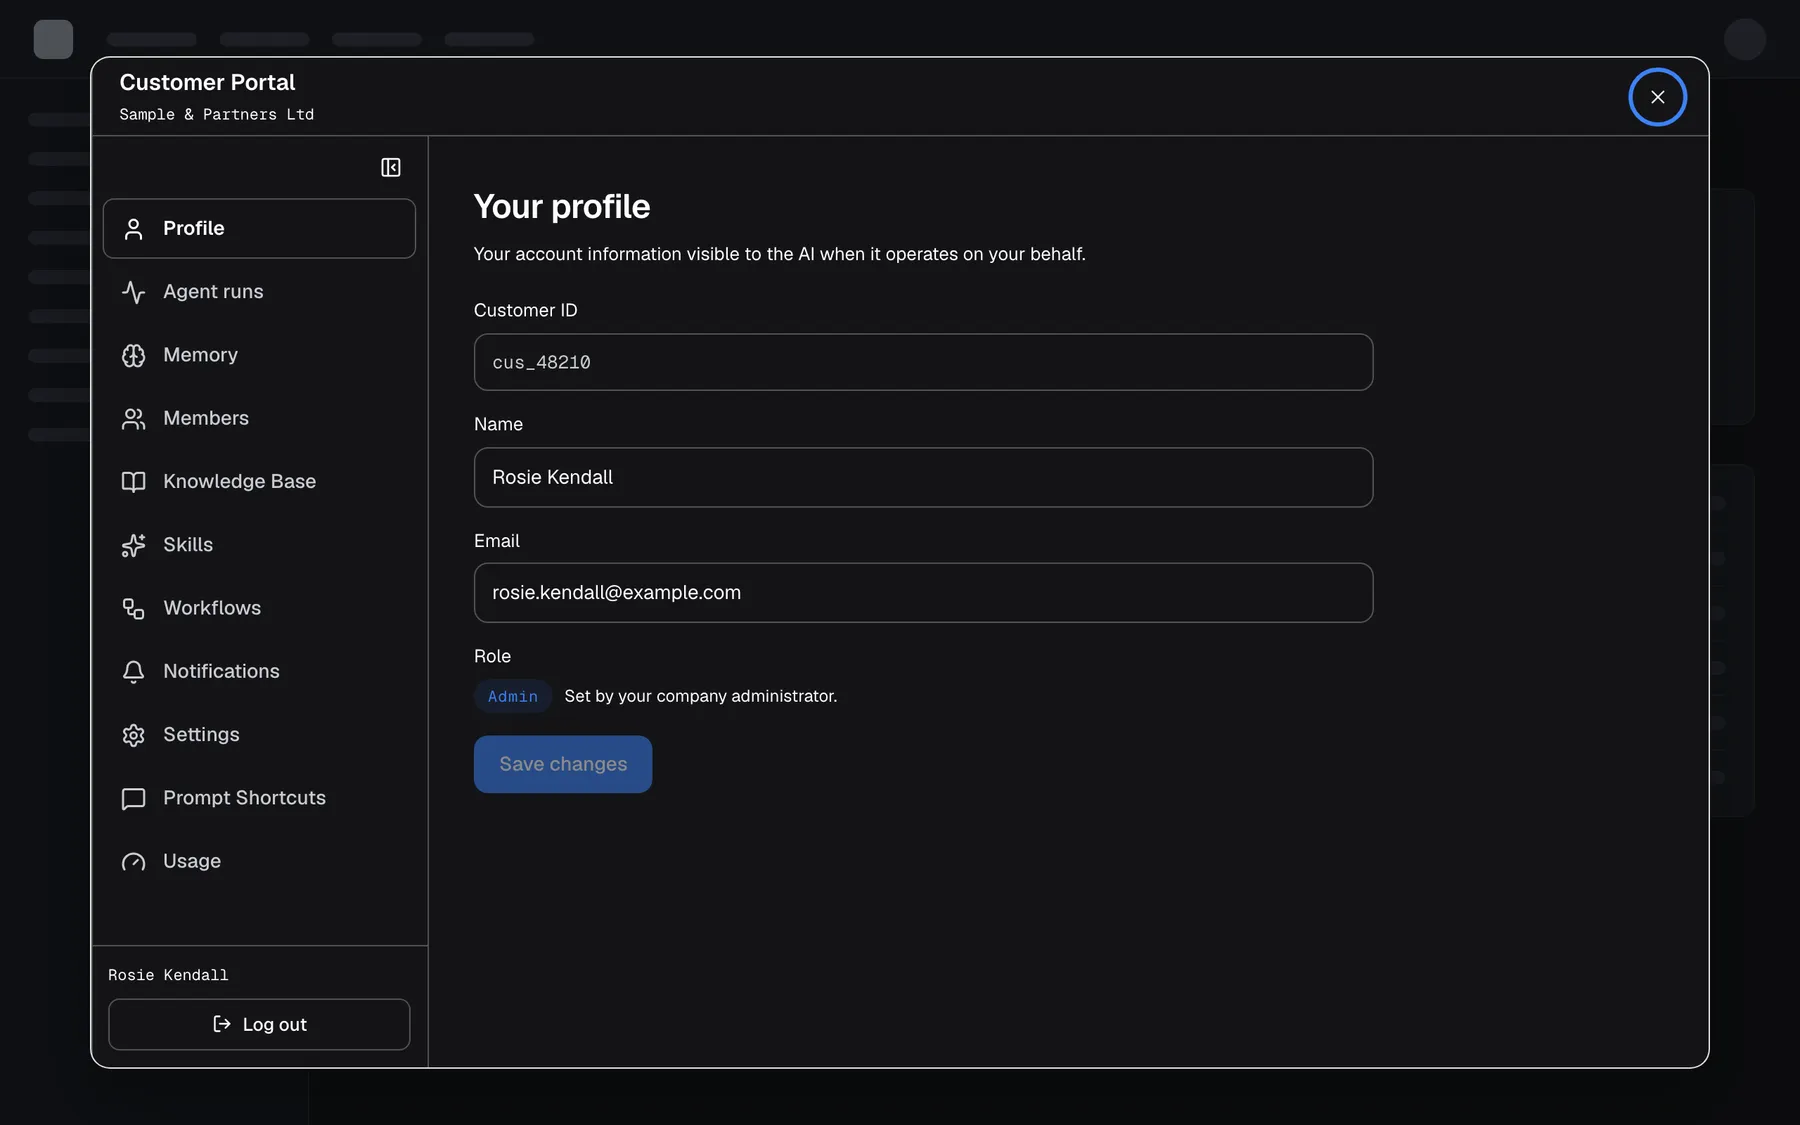Viewport: 1800px width, 1125px height.
Task: Open the Settings section
Action: tap(259, 735)
